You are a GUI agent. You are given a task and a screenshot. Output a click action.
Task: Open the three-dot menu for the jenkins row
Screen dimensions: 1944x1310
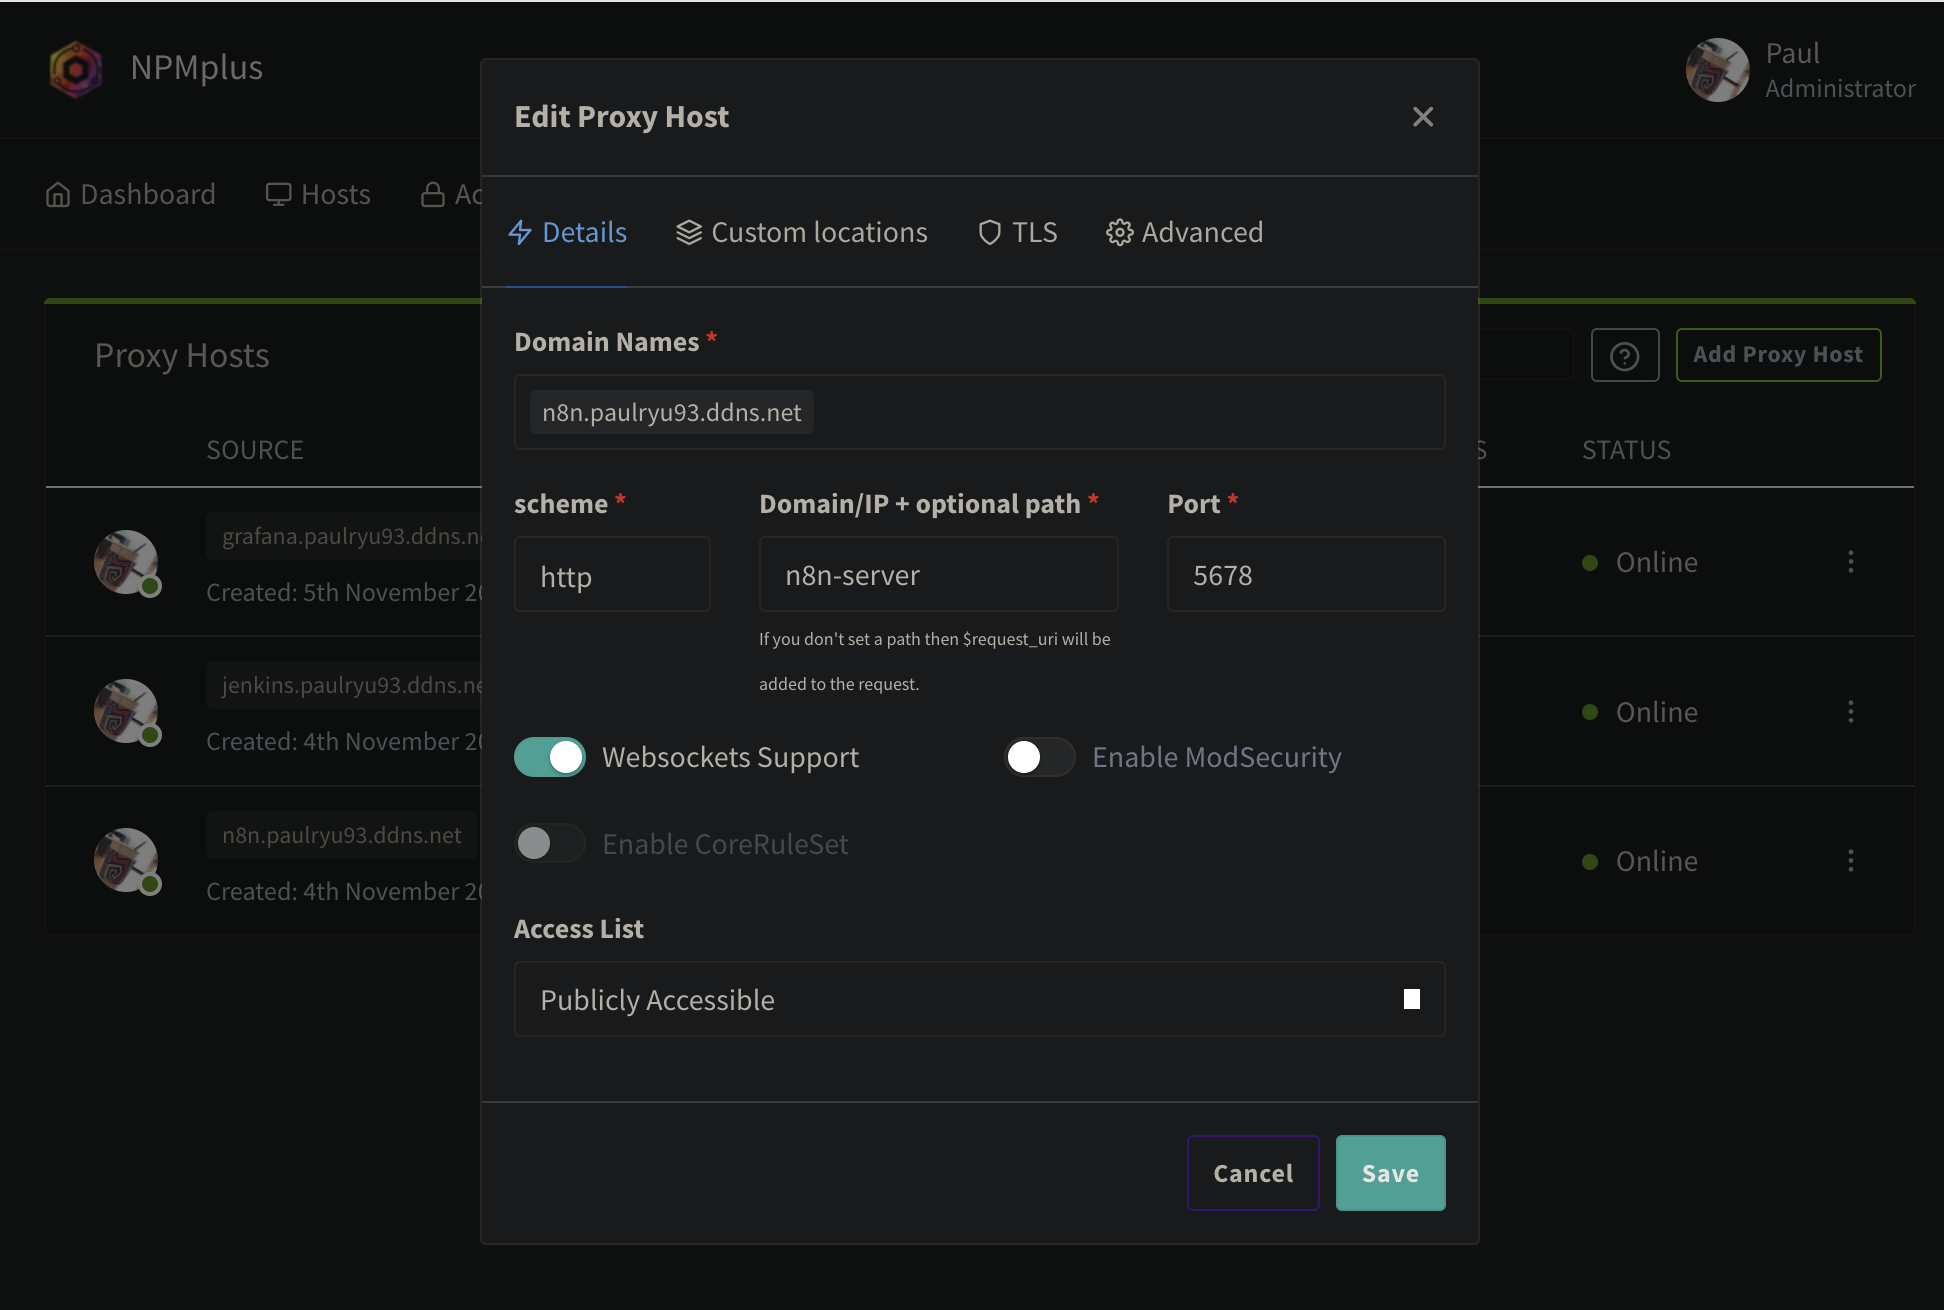click(x=1850, y=712)
